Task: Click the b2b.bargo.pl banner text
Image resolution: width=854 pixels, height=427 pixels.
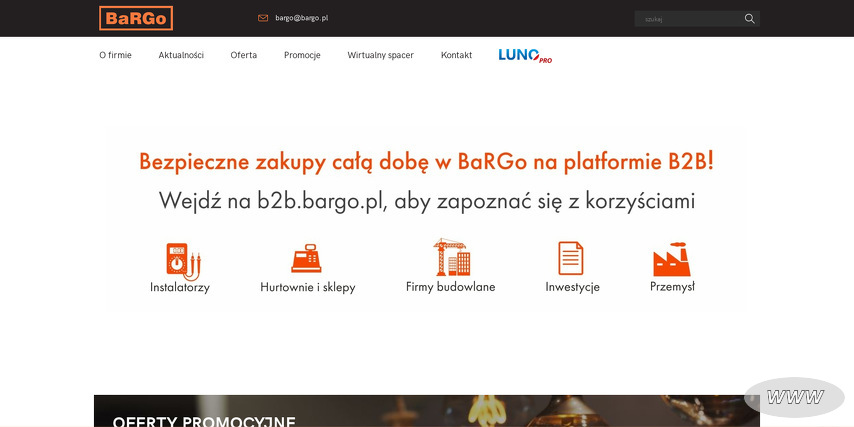Action: tap(427, 201)
